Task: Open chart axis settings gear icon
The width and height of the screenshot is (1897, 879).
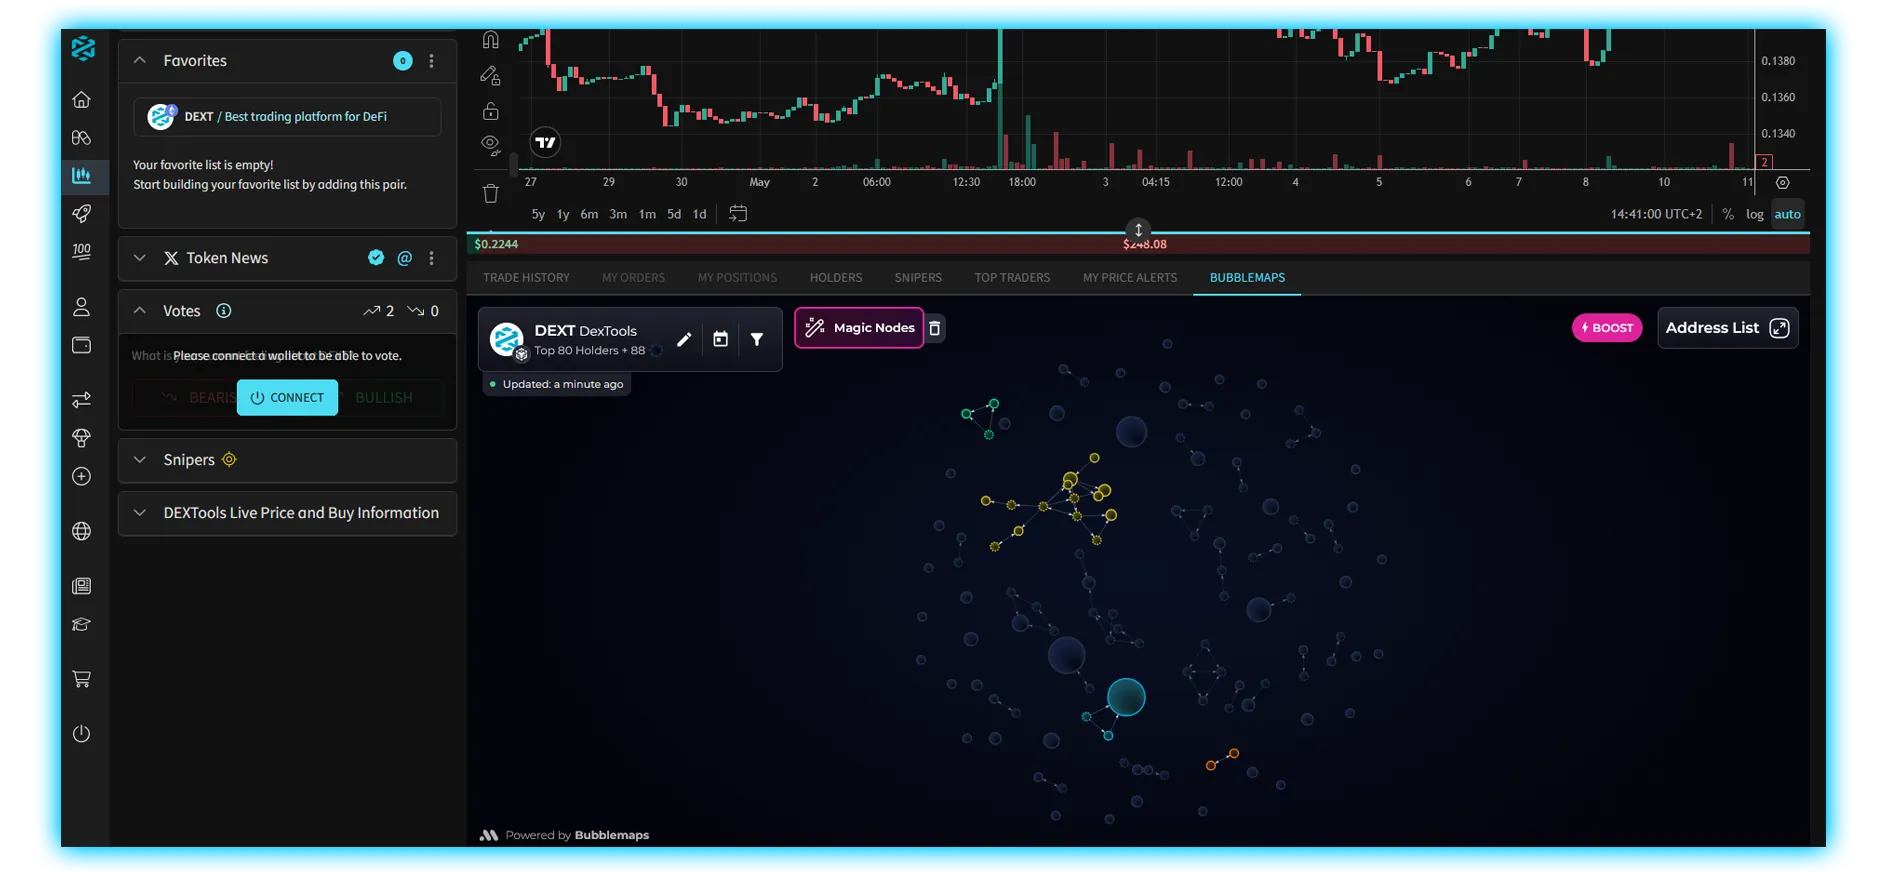Action: point(1782,182)
